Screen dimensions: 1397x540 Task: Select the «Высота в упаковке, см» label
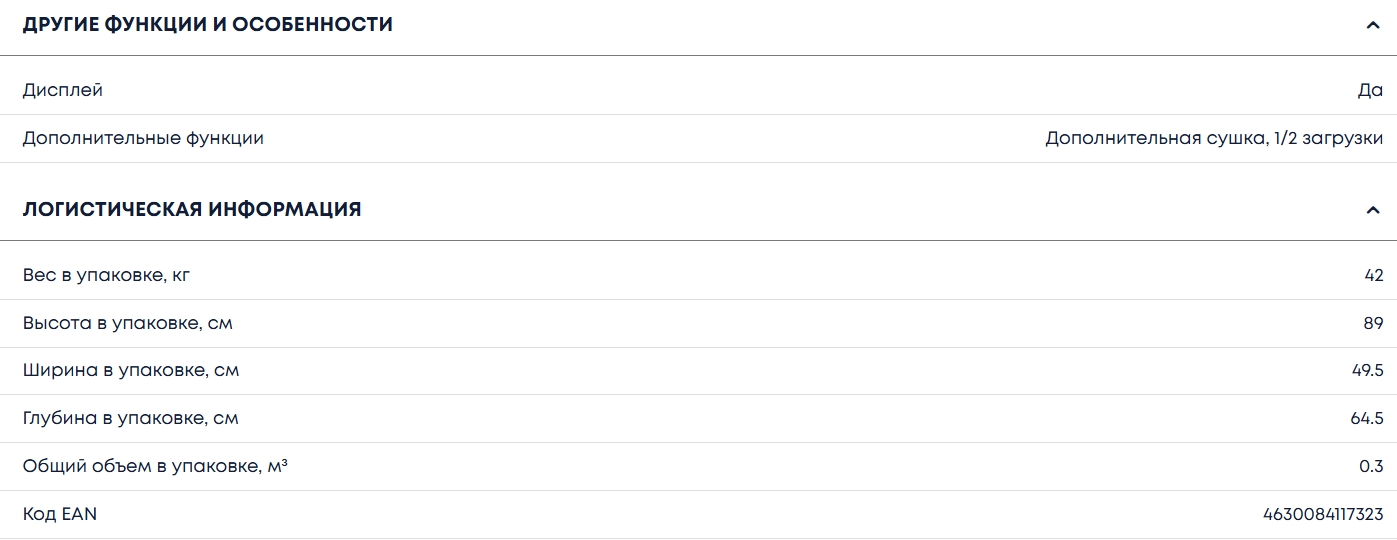click(128, 323)
